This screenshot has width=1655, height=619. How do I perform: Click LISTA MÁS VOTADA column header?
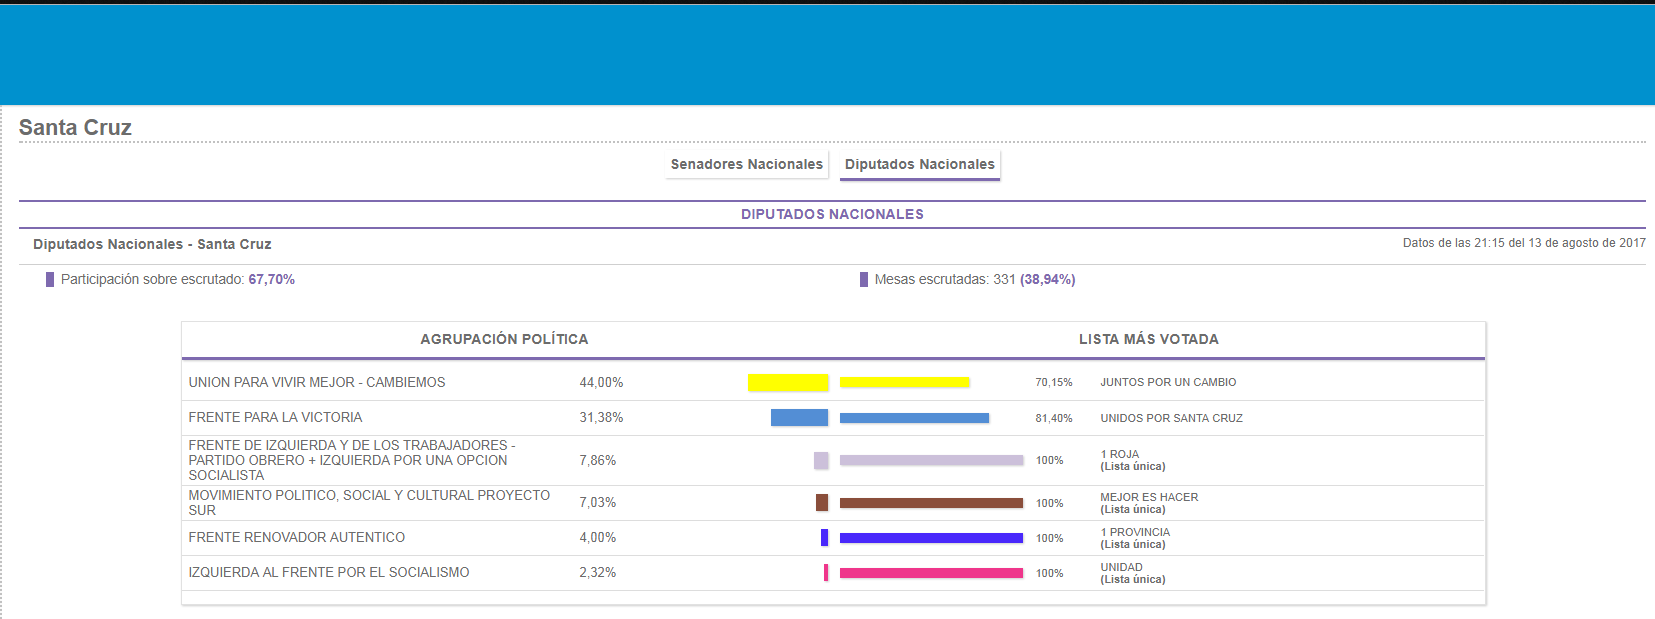(x=1149, y=339)
